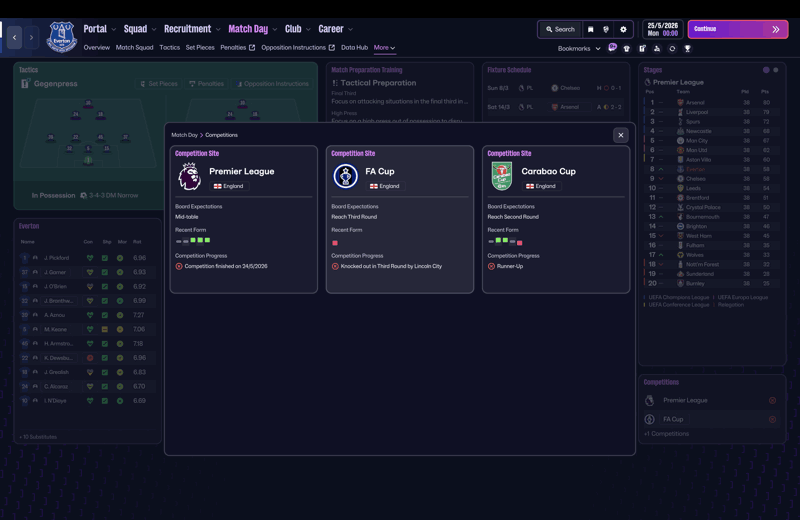The height and width of the screenshot is (520, 800).
Task: Click Carabao Cup recent form squares
Action: click(505, 241)
